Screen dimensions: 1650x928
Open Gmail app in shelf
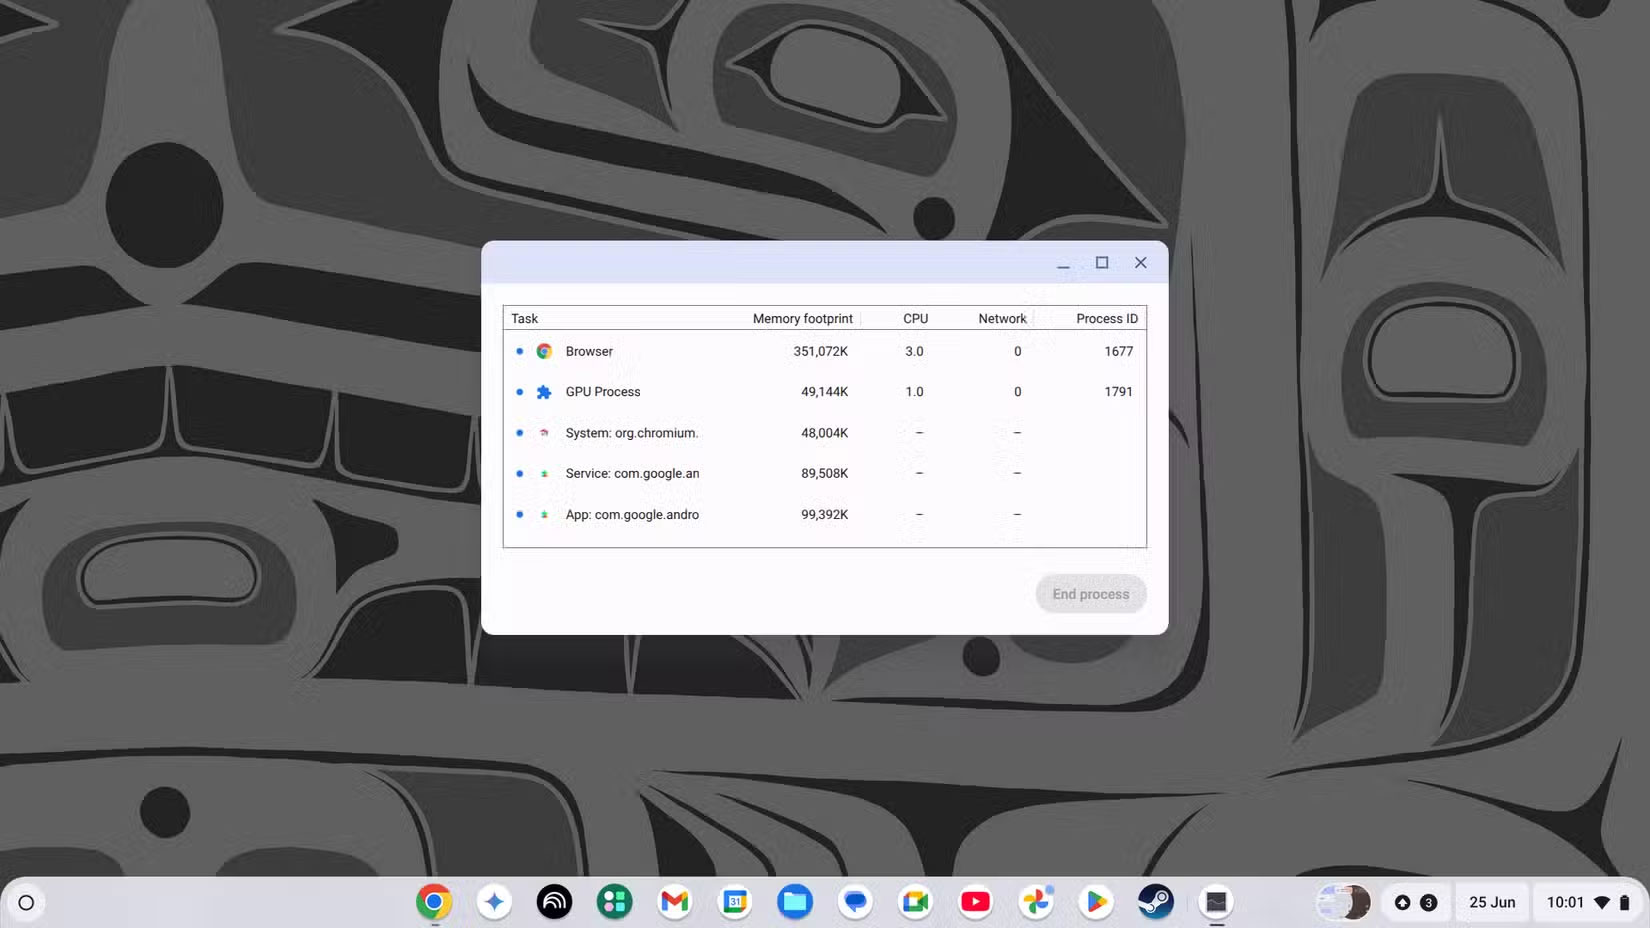click(675, 902)
